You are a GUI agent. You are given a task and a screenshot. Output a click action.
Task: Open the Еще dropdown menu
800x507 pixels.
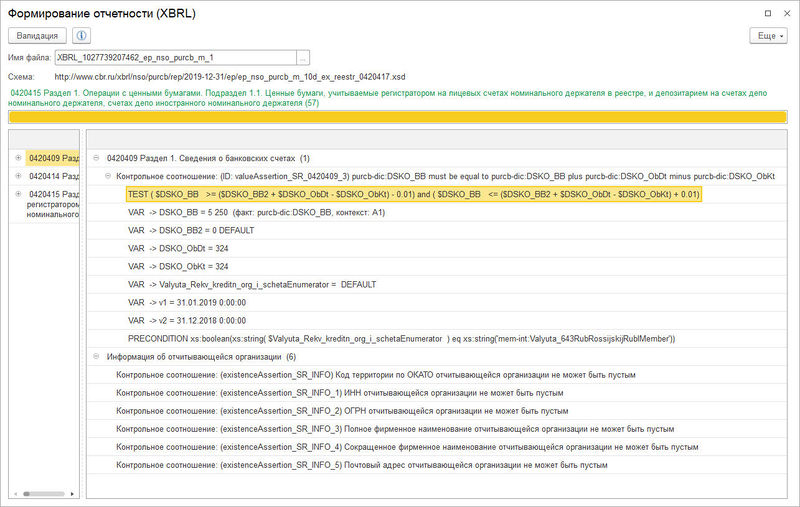point(768,35)
